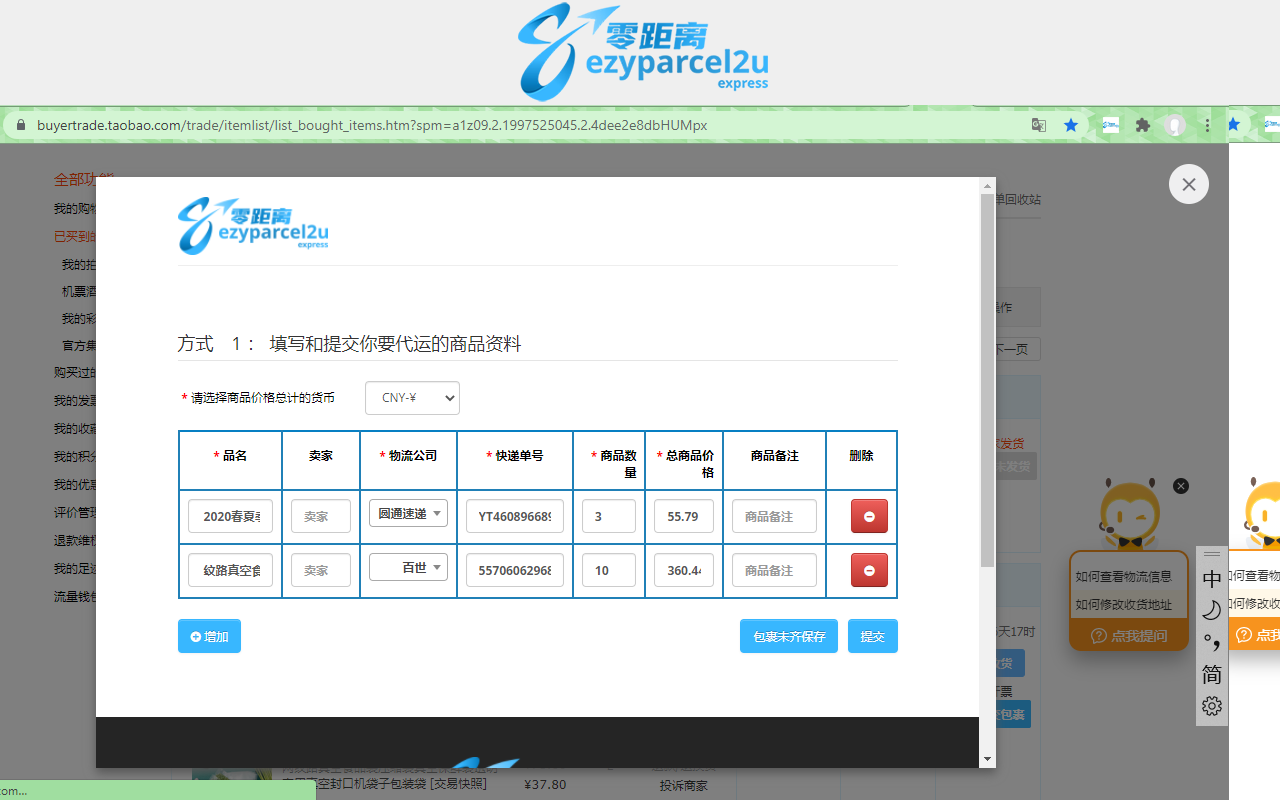Toggle half-moon width input mode
The height and width of the screenshot is (800, 1280).
(1212, 610)
